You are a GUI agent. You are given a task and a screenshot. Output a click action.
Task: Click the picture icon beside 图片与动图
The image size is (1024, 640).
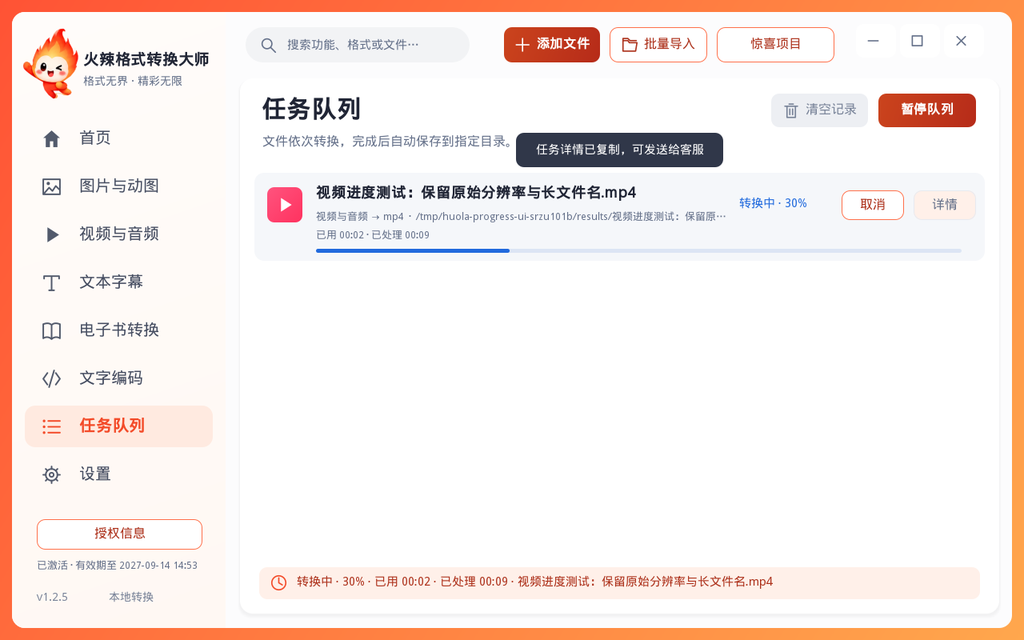[x=52, y=187]
